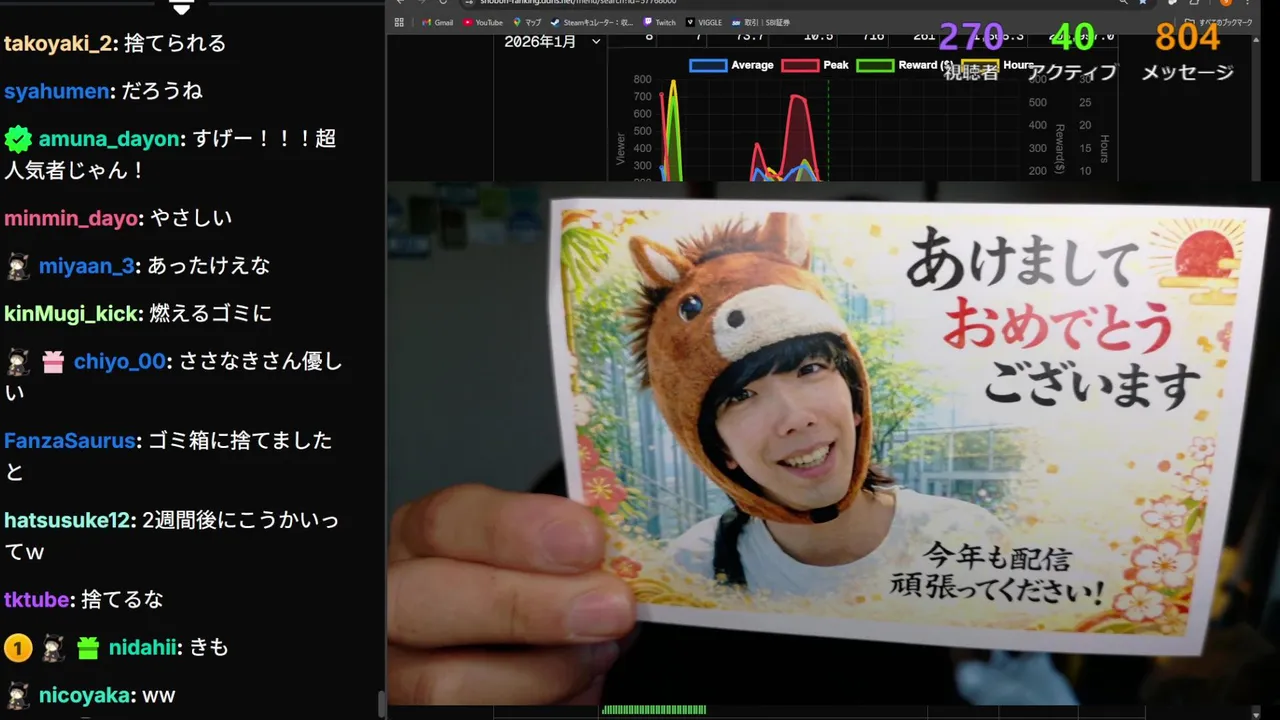Click chiyo_00's pink gift badge
Viewport: 1280px width, 720px height.
pos(53,362)
